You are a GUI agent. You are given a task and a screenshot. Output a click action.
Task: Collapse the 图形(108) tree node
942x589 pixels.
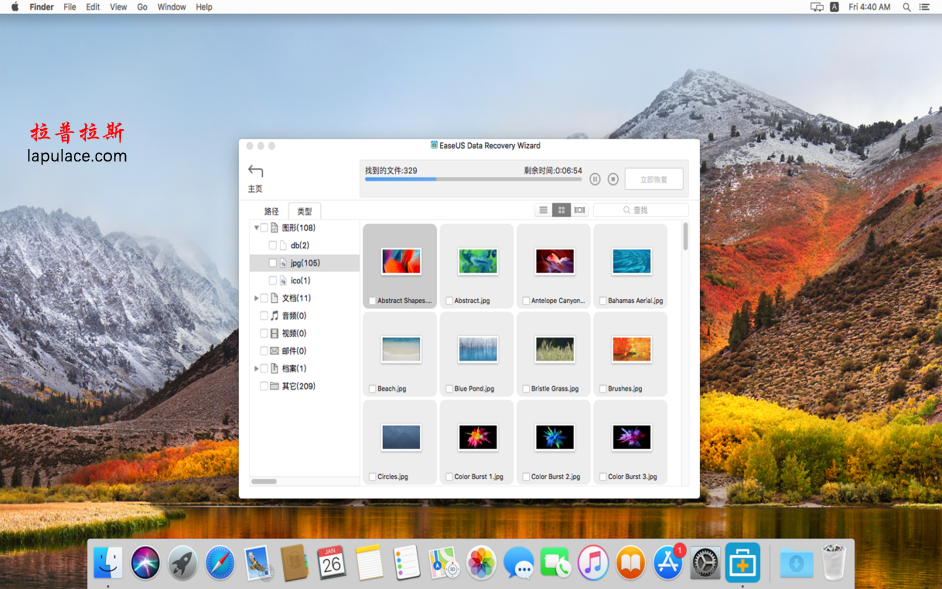[x=256, y=227]
